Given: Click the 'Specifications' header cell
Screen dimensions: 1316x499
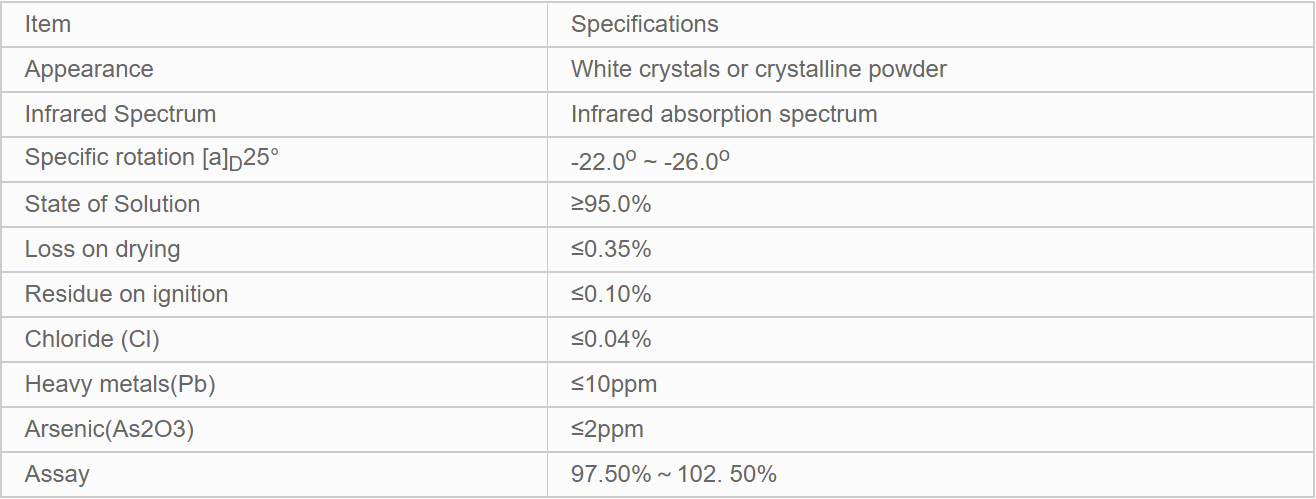Looking at the screenshot, I should (x=644, y=24).
